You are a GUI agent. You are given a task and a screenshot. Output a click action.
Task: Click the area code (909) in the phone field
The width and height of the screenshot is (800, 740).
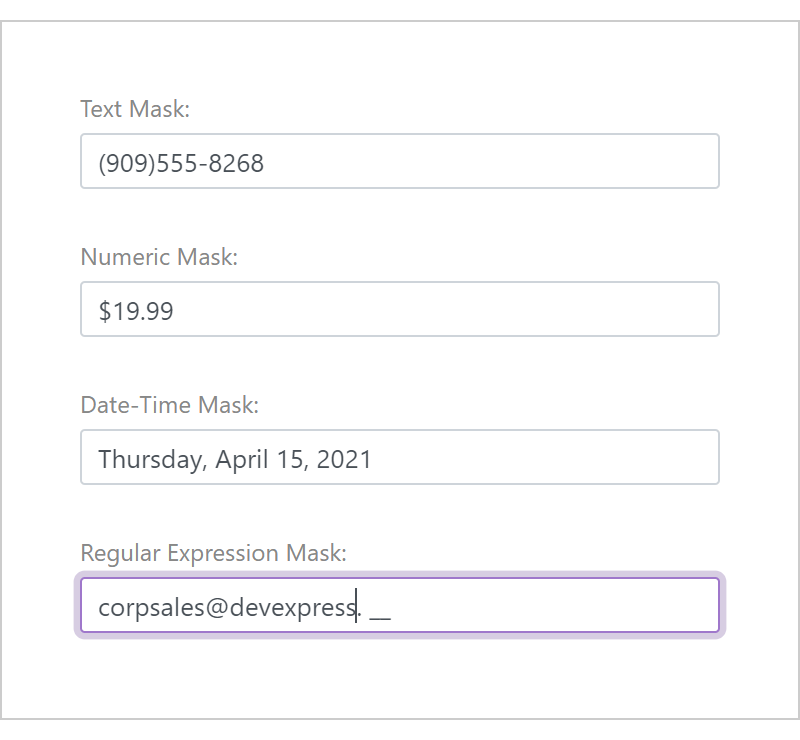124,163
